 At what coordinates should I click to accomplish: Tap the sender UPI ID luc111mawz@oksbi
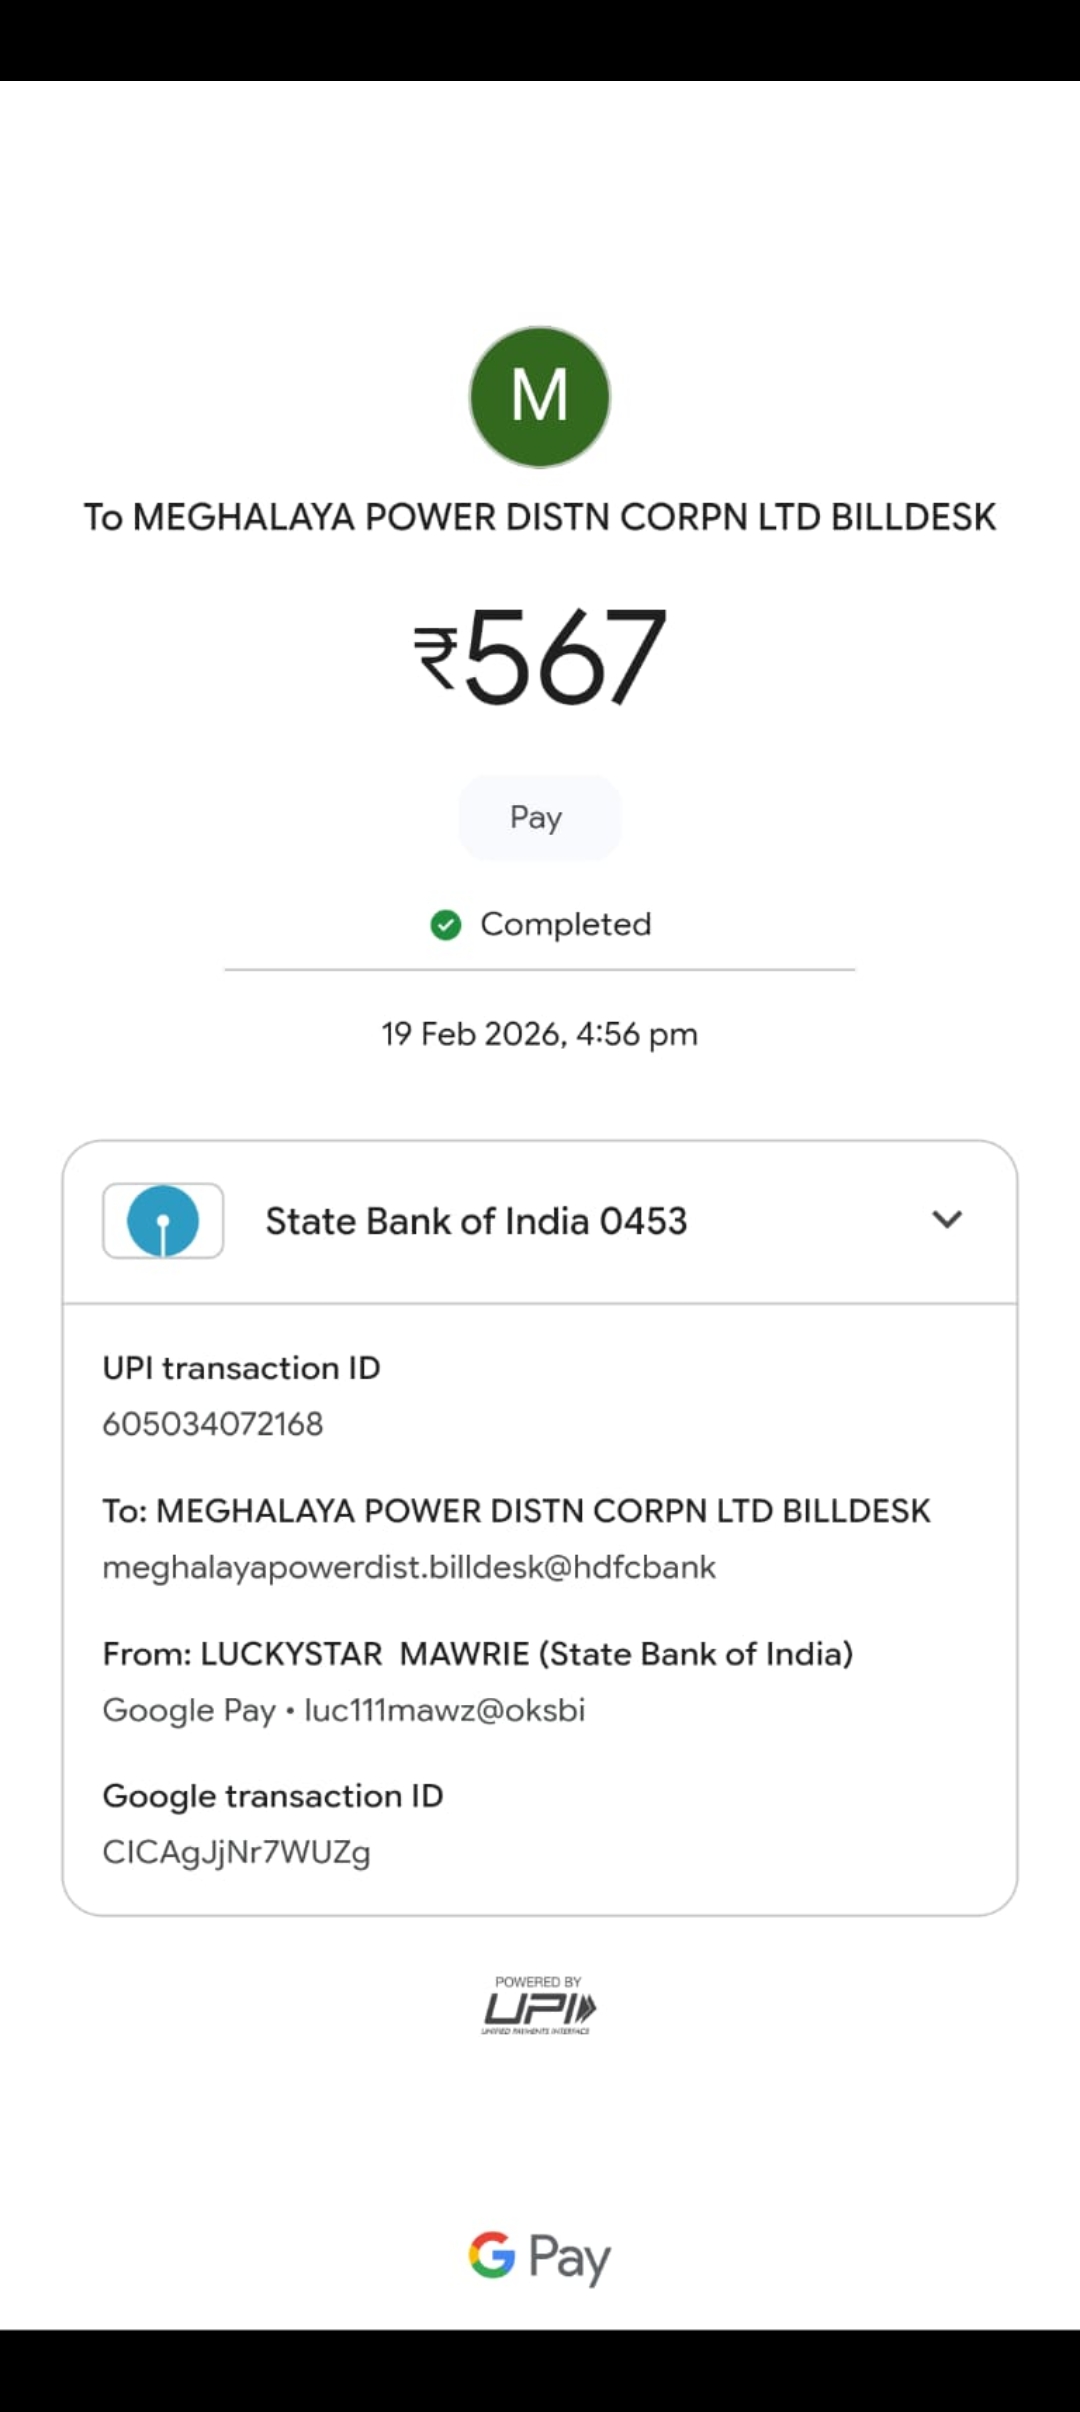click(x=444, y=1710)
